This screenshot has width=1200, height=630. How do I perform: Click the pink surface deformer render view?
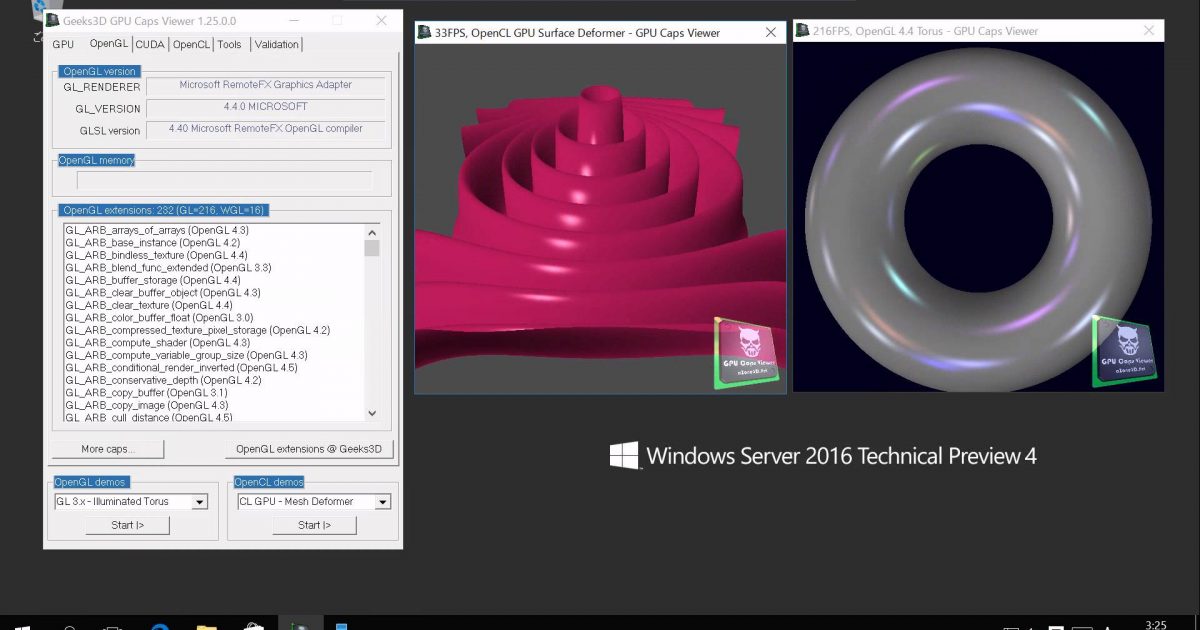click(x=600, y=219)
